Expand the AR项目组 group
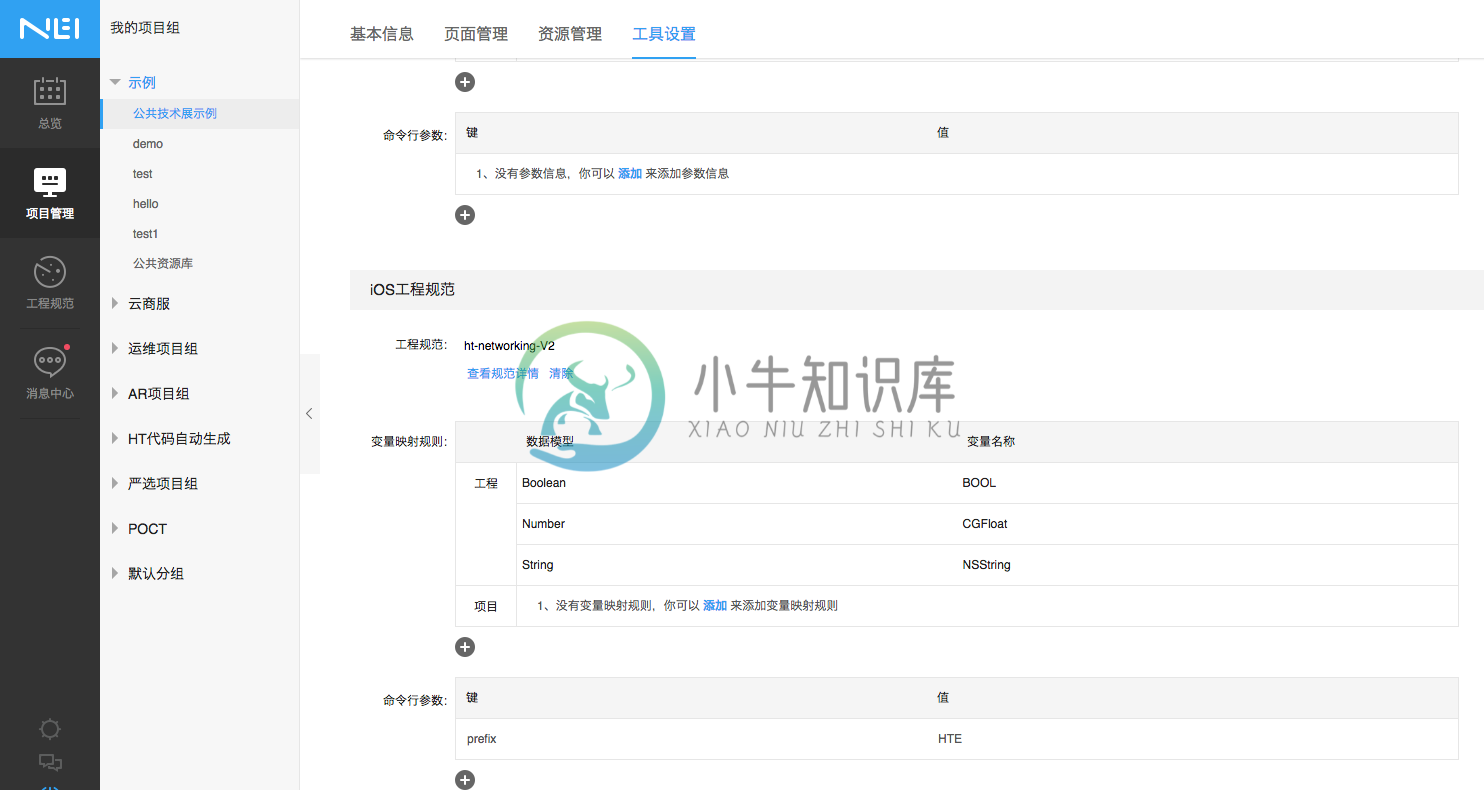Screen dimensions: 1484x790 pyautogui.click(x=115, y=394)
